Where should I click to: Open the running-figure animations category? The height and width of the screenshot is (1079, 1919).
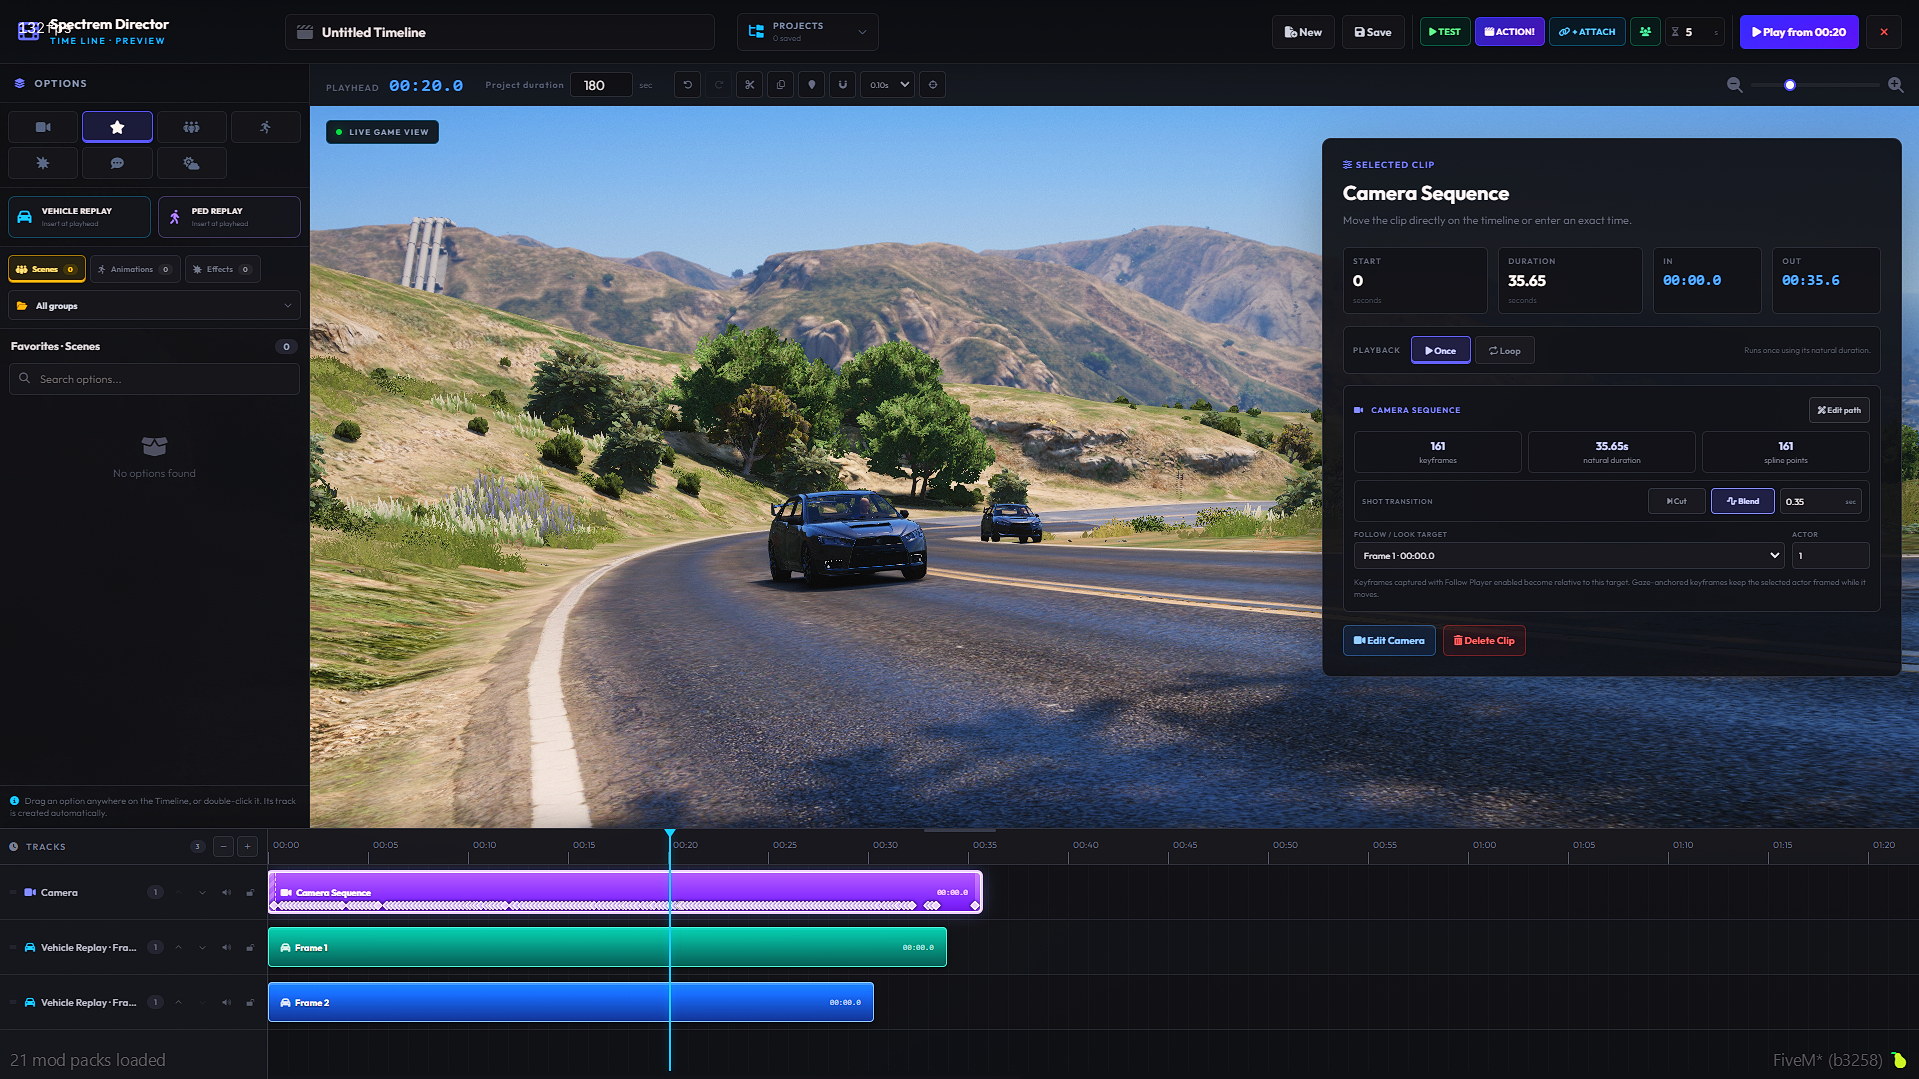pyautogui.click(x=265, y=127)
